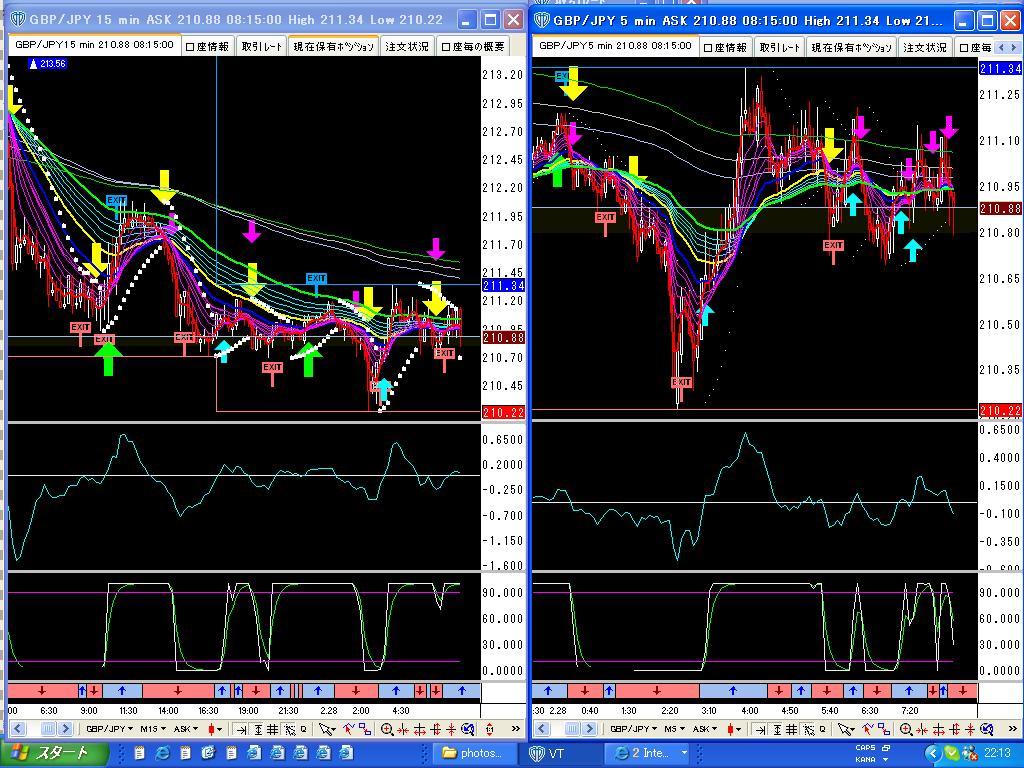Click 1:1 scale icon in left chart toolbar
Screen dimensions: 1024x768
(x=489, y=729)
